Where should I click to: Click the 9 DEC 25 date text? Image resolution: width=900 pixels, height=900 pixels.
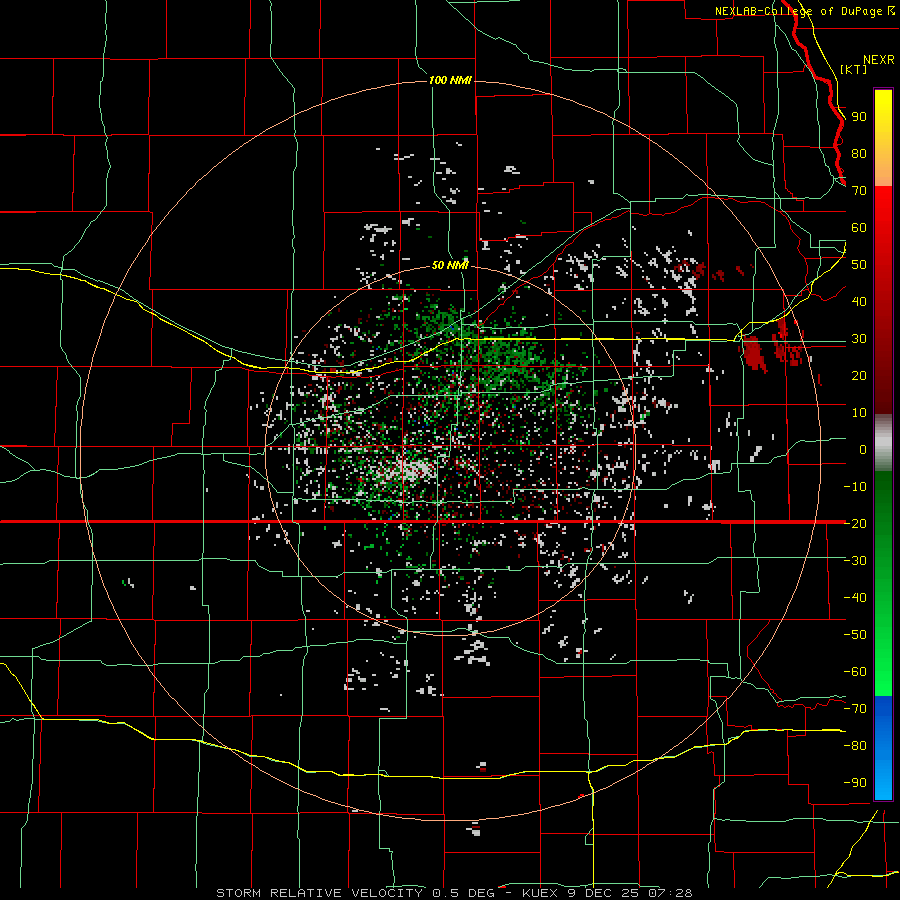pos(602,893)
